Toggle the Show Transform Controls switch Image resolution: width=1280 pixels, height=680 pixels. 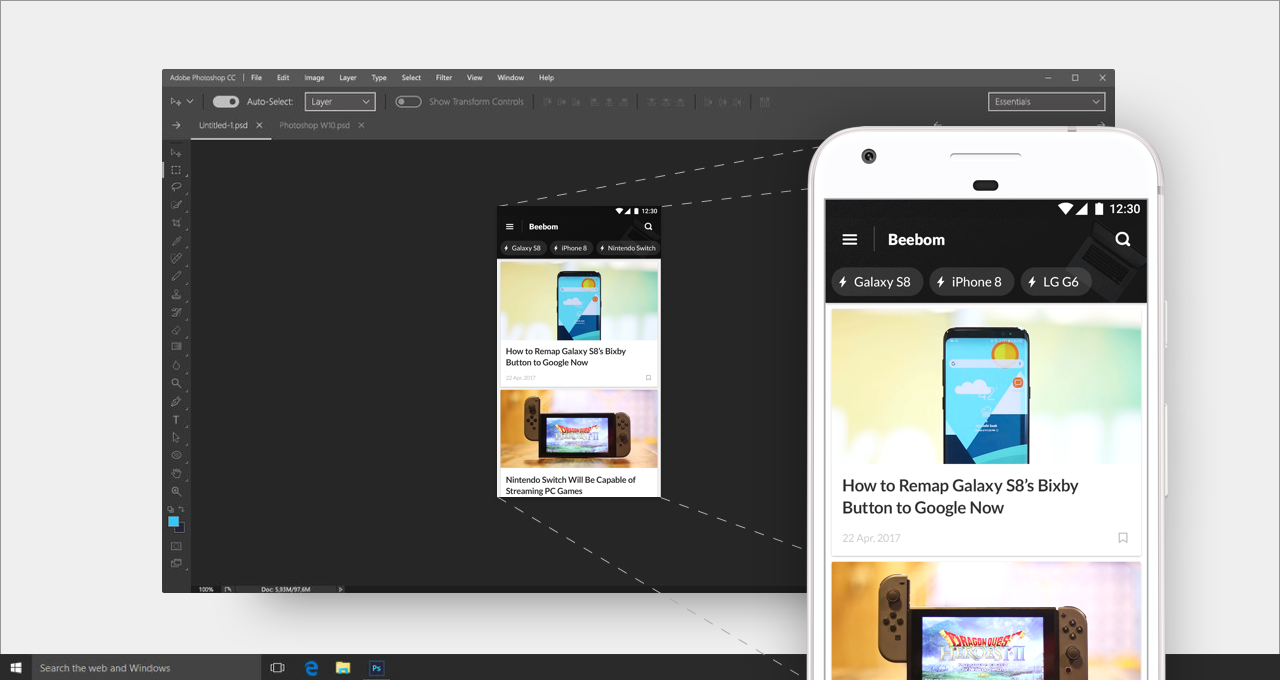point(408,101)
